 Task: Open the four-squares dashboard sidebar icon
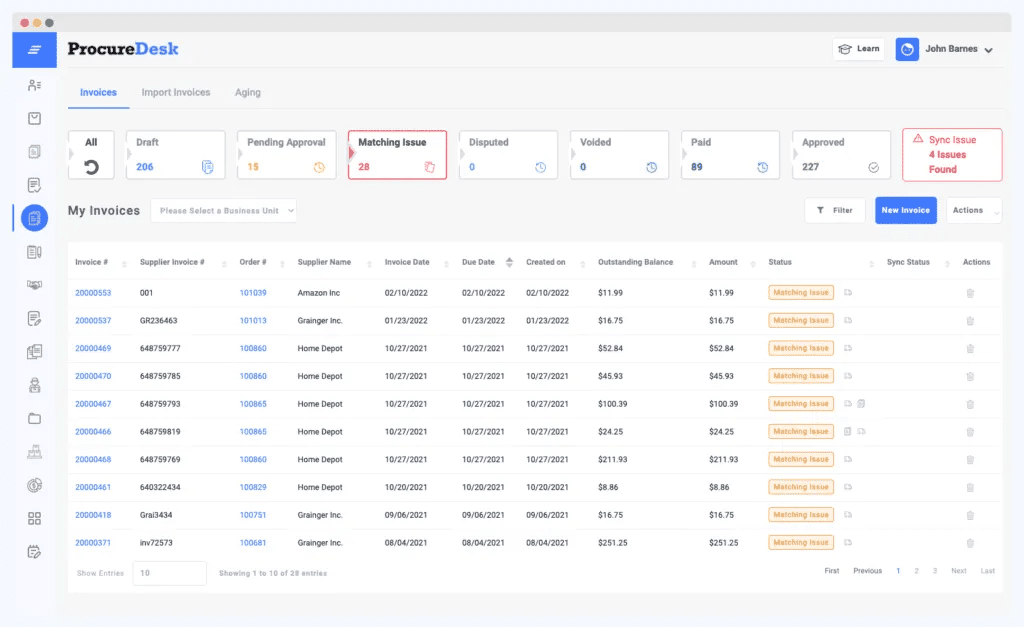click(x=34, y=518)
